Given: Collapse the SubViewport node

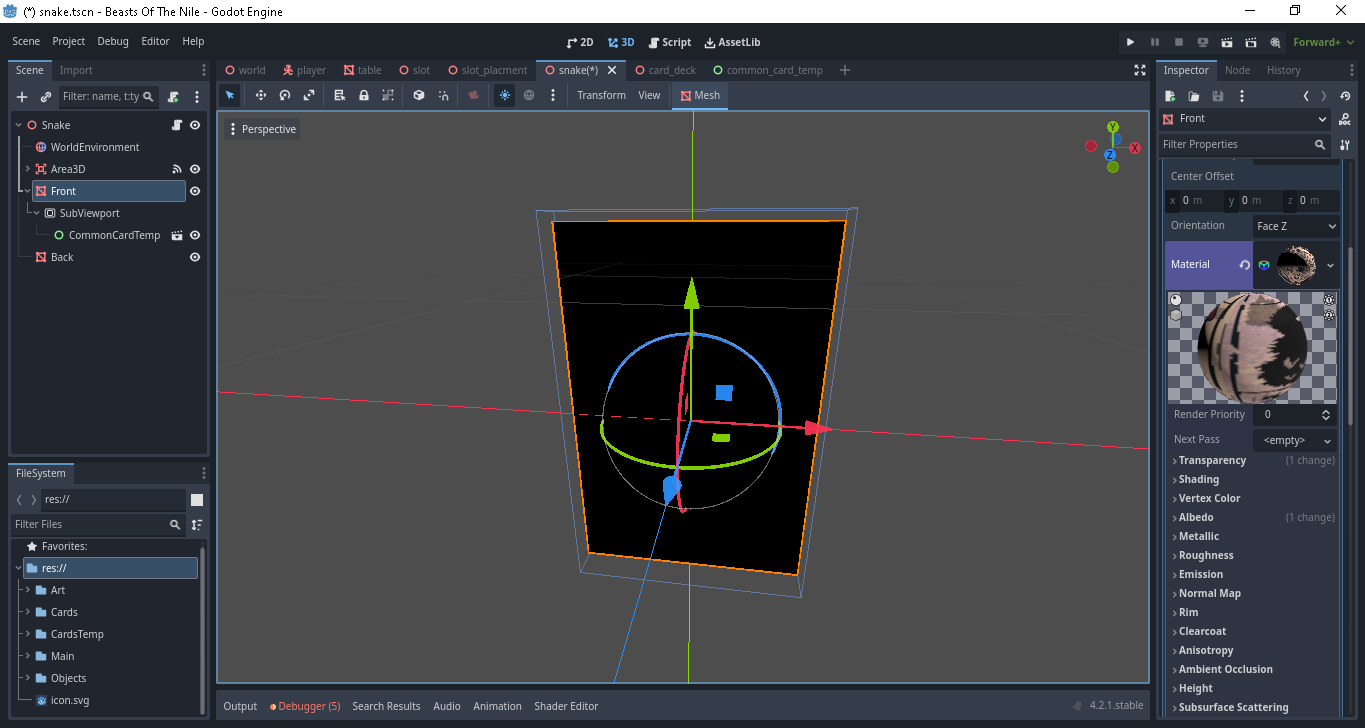Looking at the screenshot, I should [x=36, y=213].
